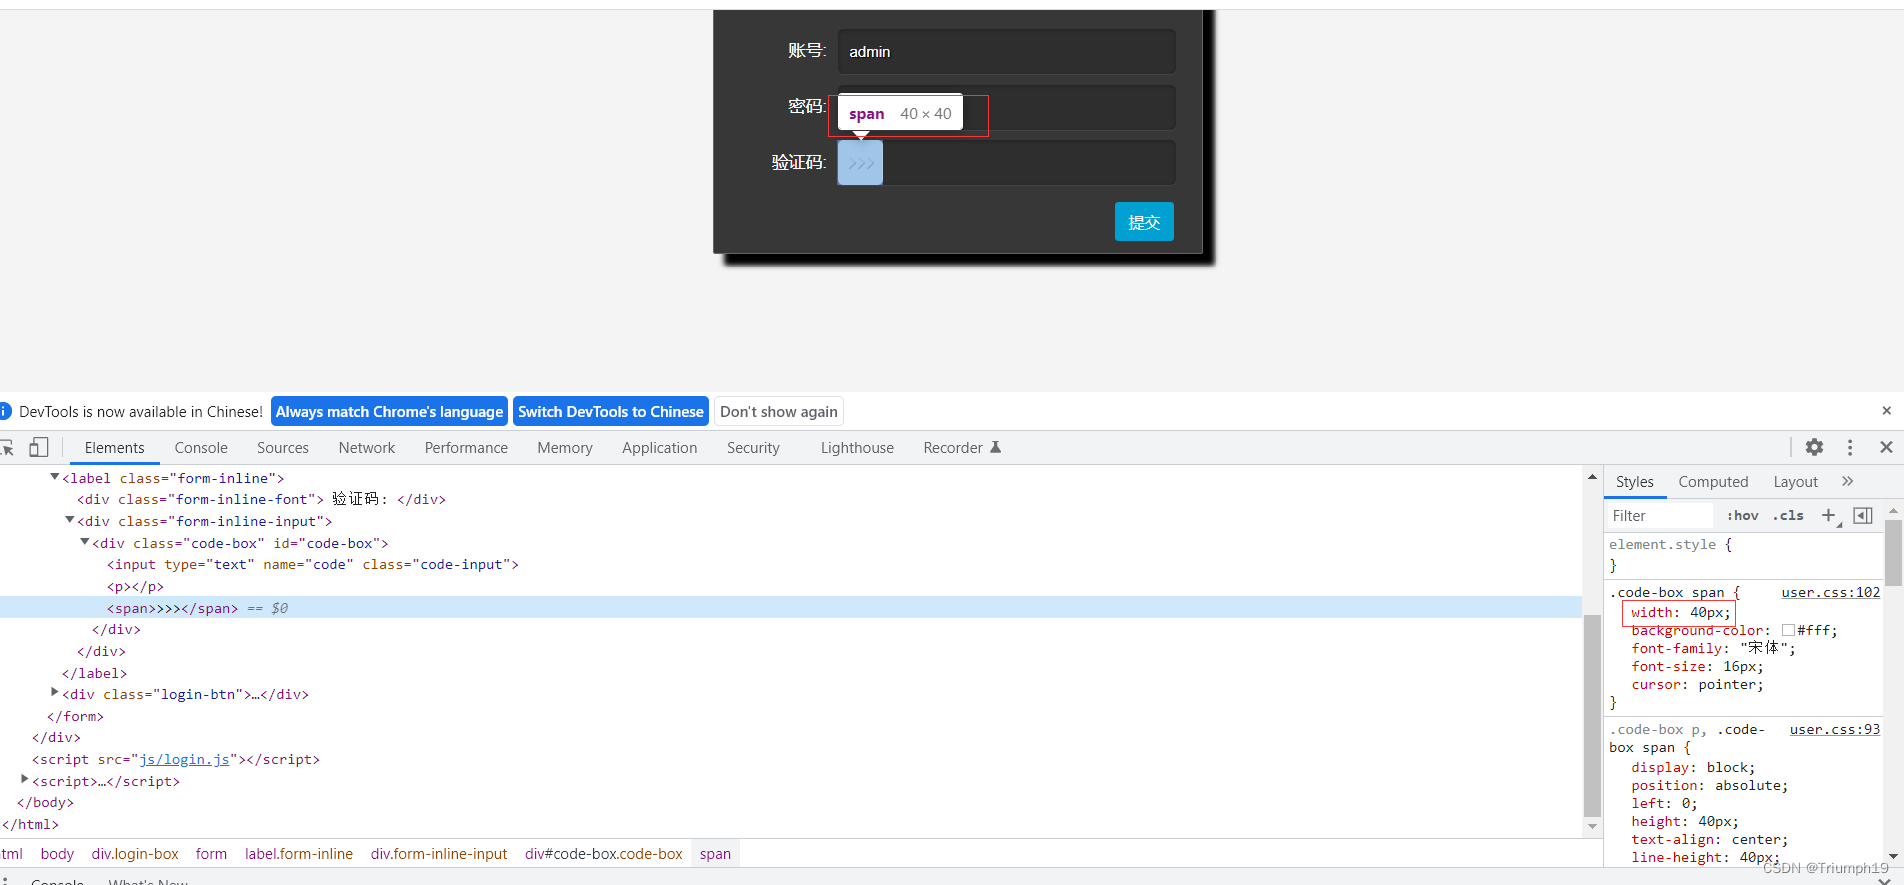The width and height of the screenshot is (1904, 885).
Task: Open the Computed styles tab
Action: pos(1712,482)
